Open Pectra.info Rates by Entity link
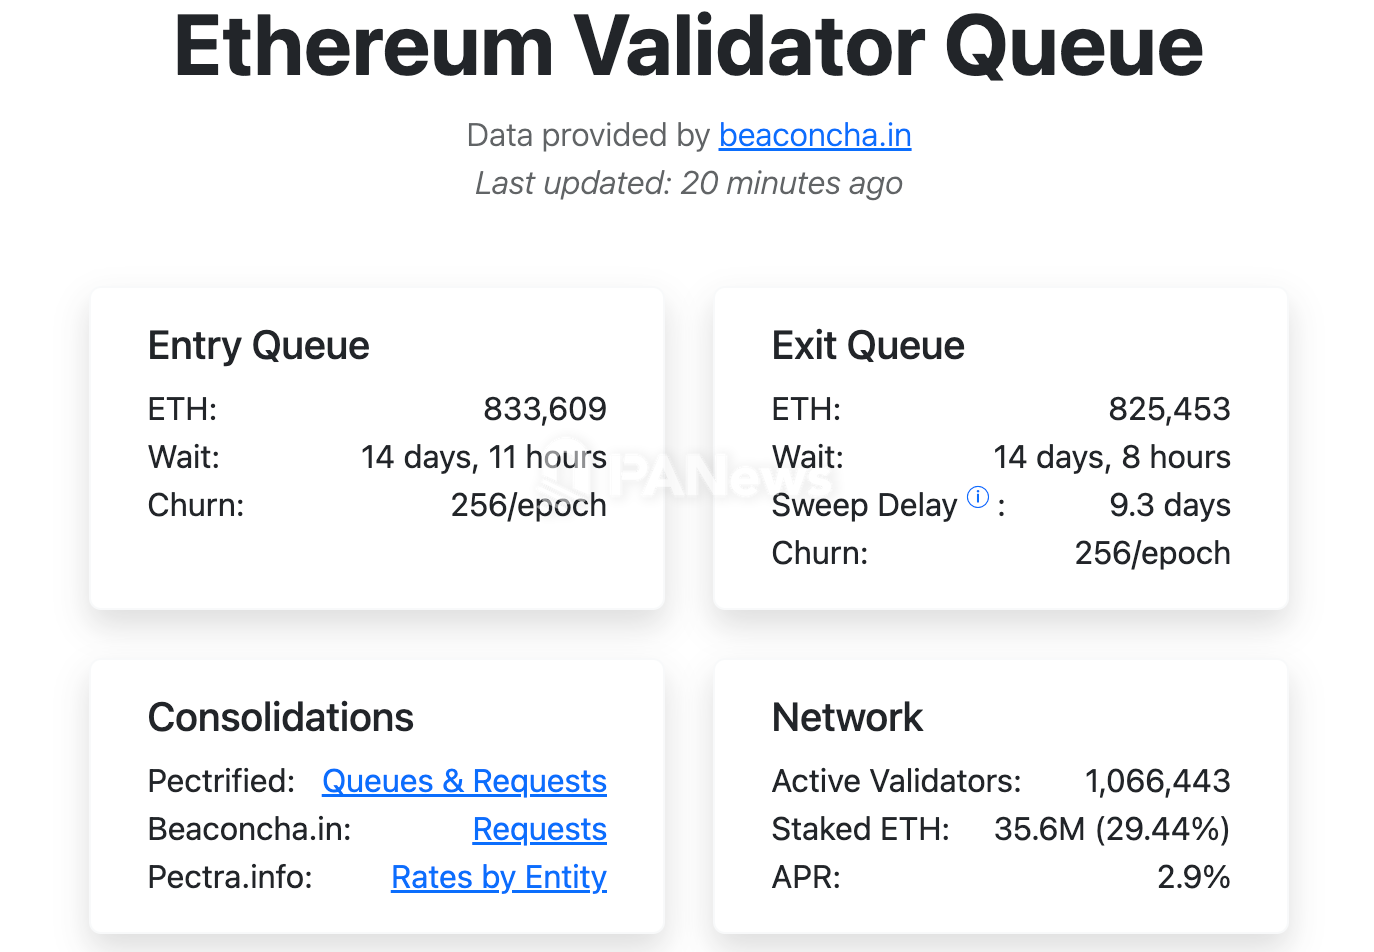Image resolution: width=1374 pixels, height=952 pixels. tap(499, 877)
